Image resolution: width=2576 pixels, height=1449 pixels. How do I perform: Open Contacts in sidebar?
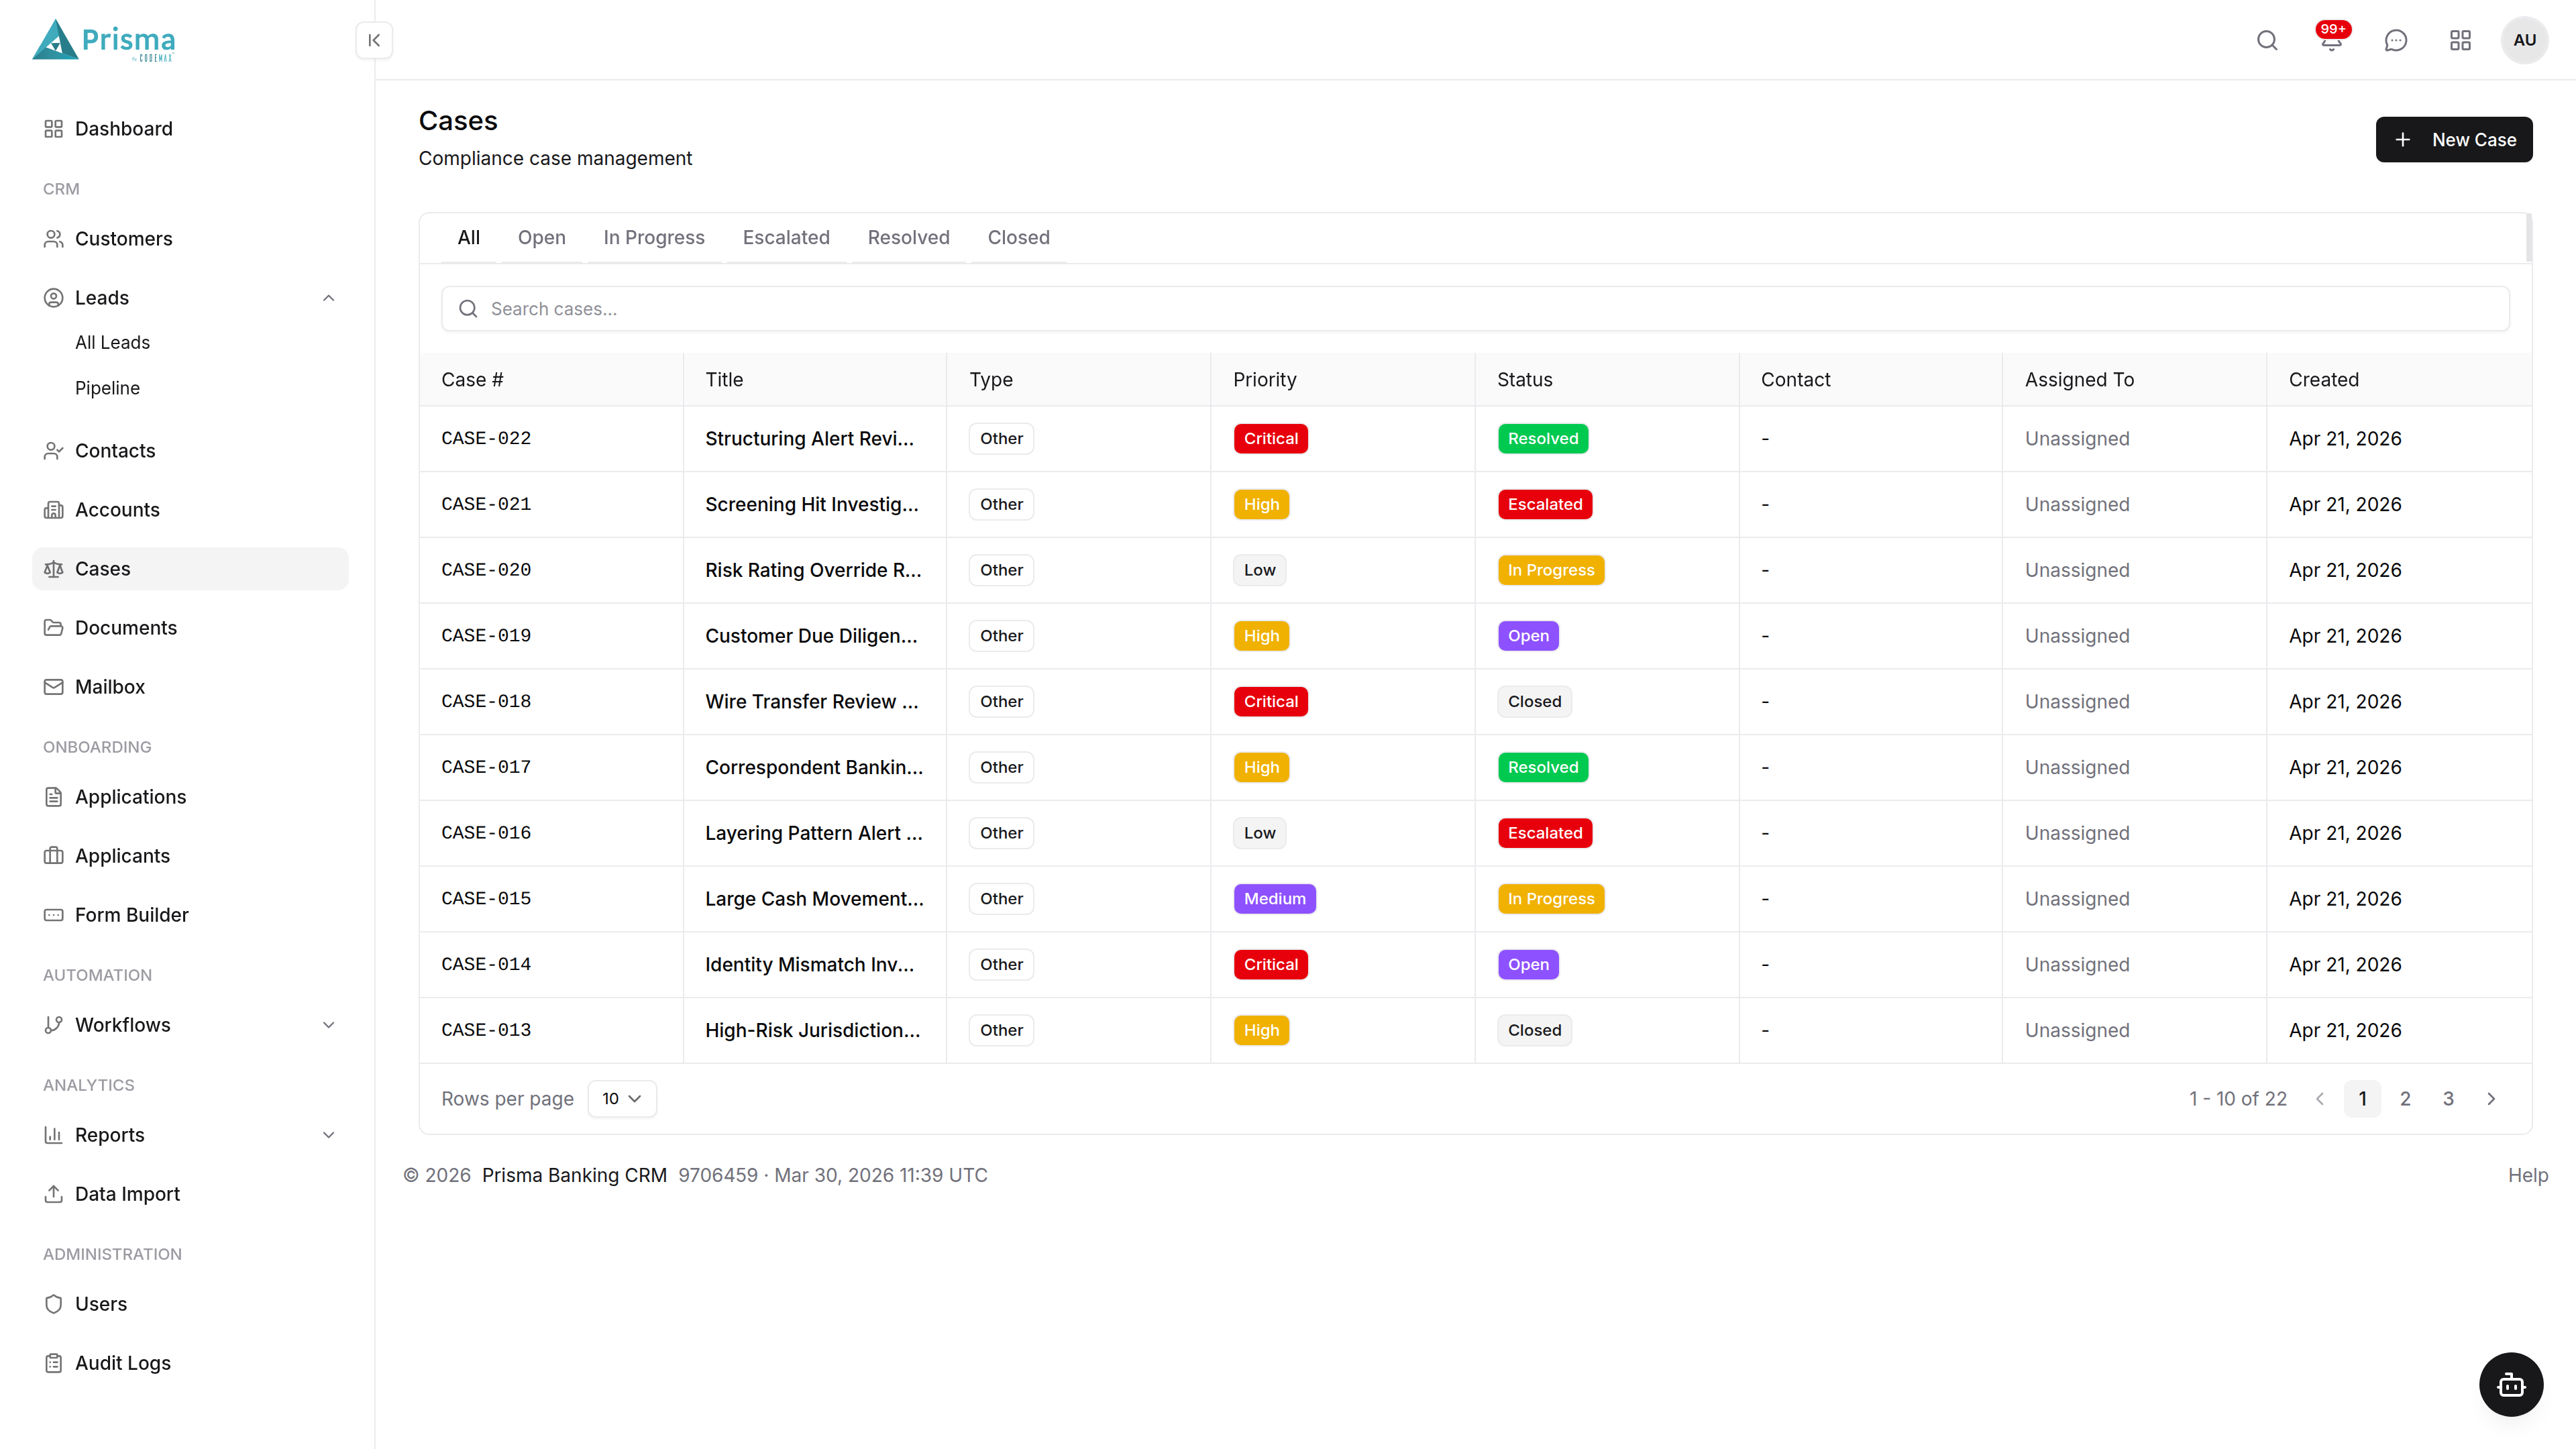tap(190, 451)
